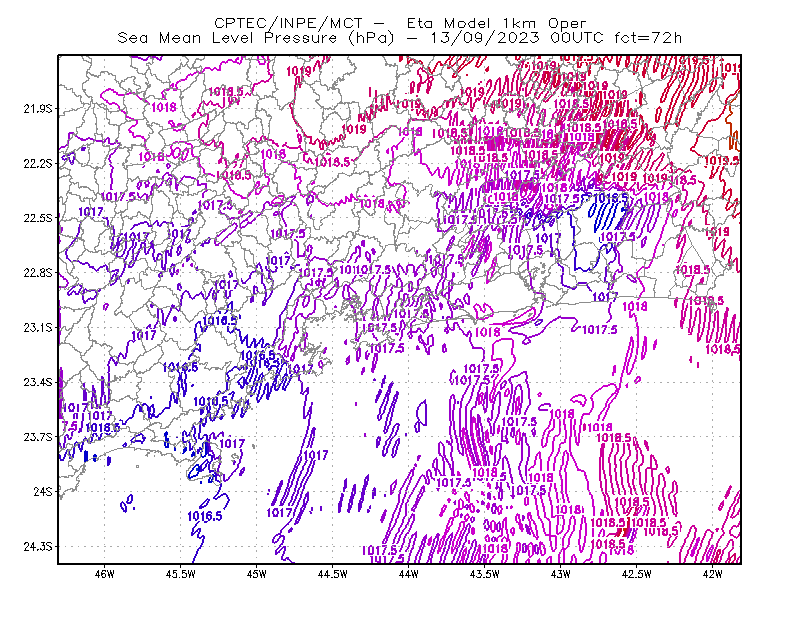800x618 pixels.
Task: Click the 22.5S latitude tick label
Action: click(38, 218)
